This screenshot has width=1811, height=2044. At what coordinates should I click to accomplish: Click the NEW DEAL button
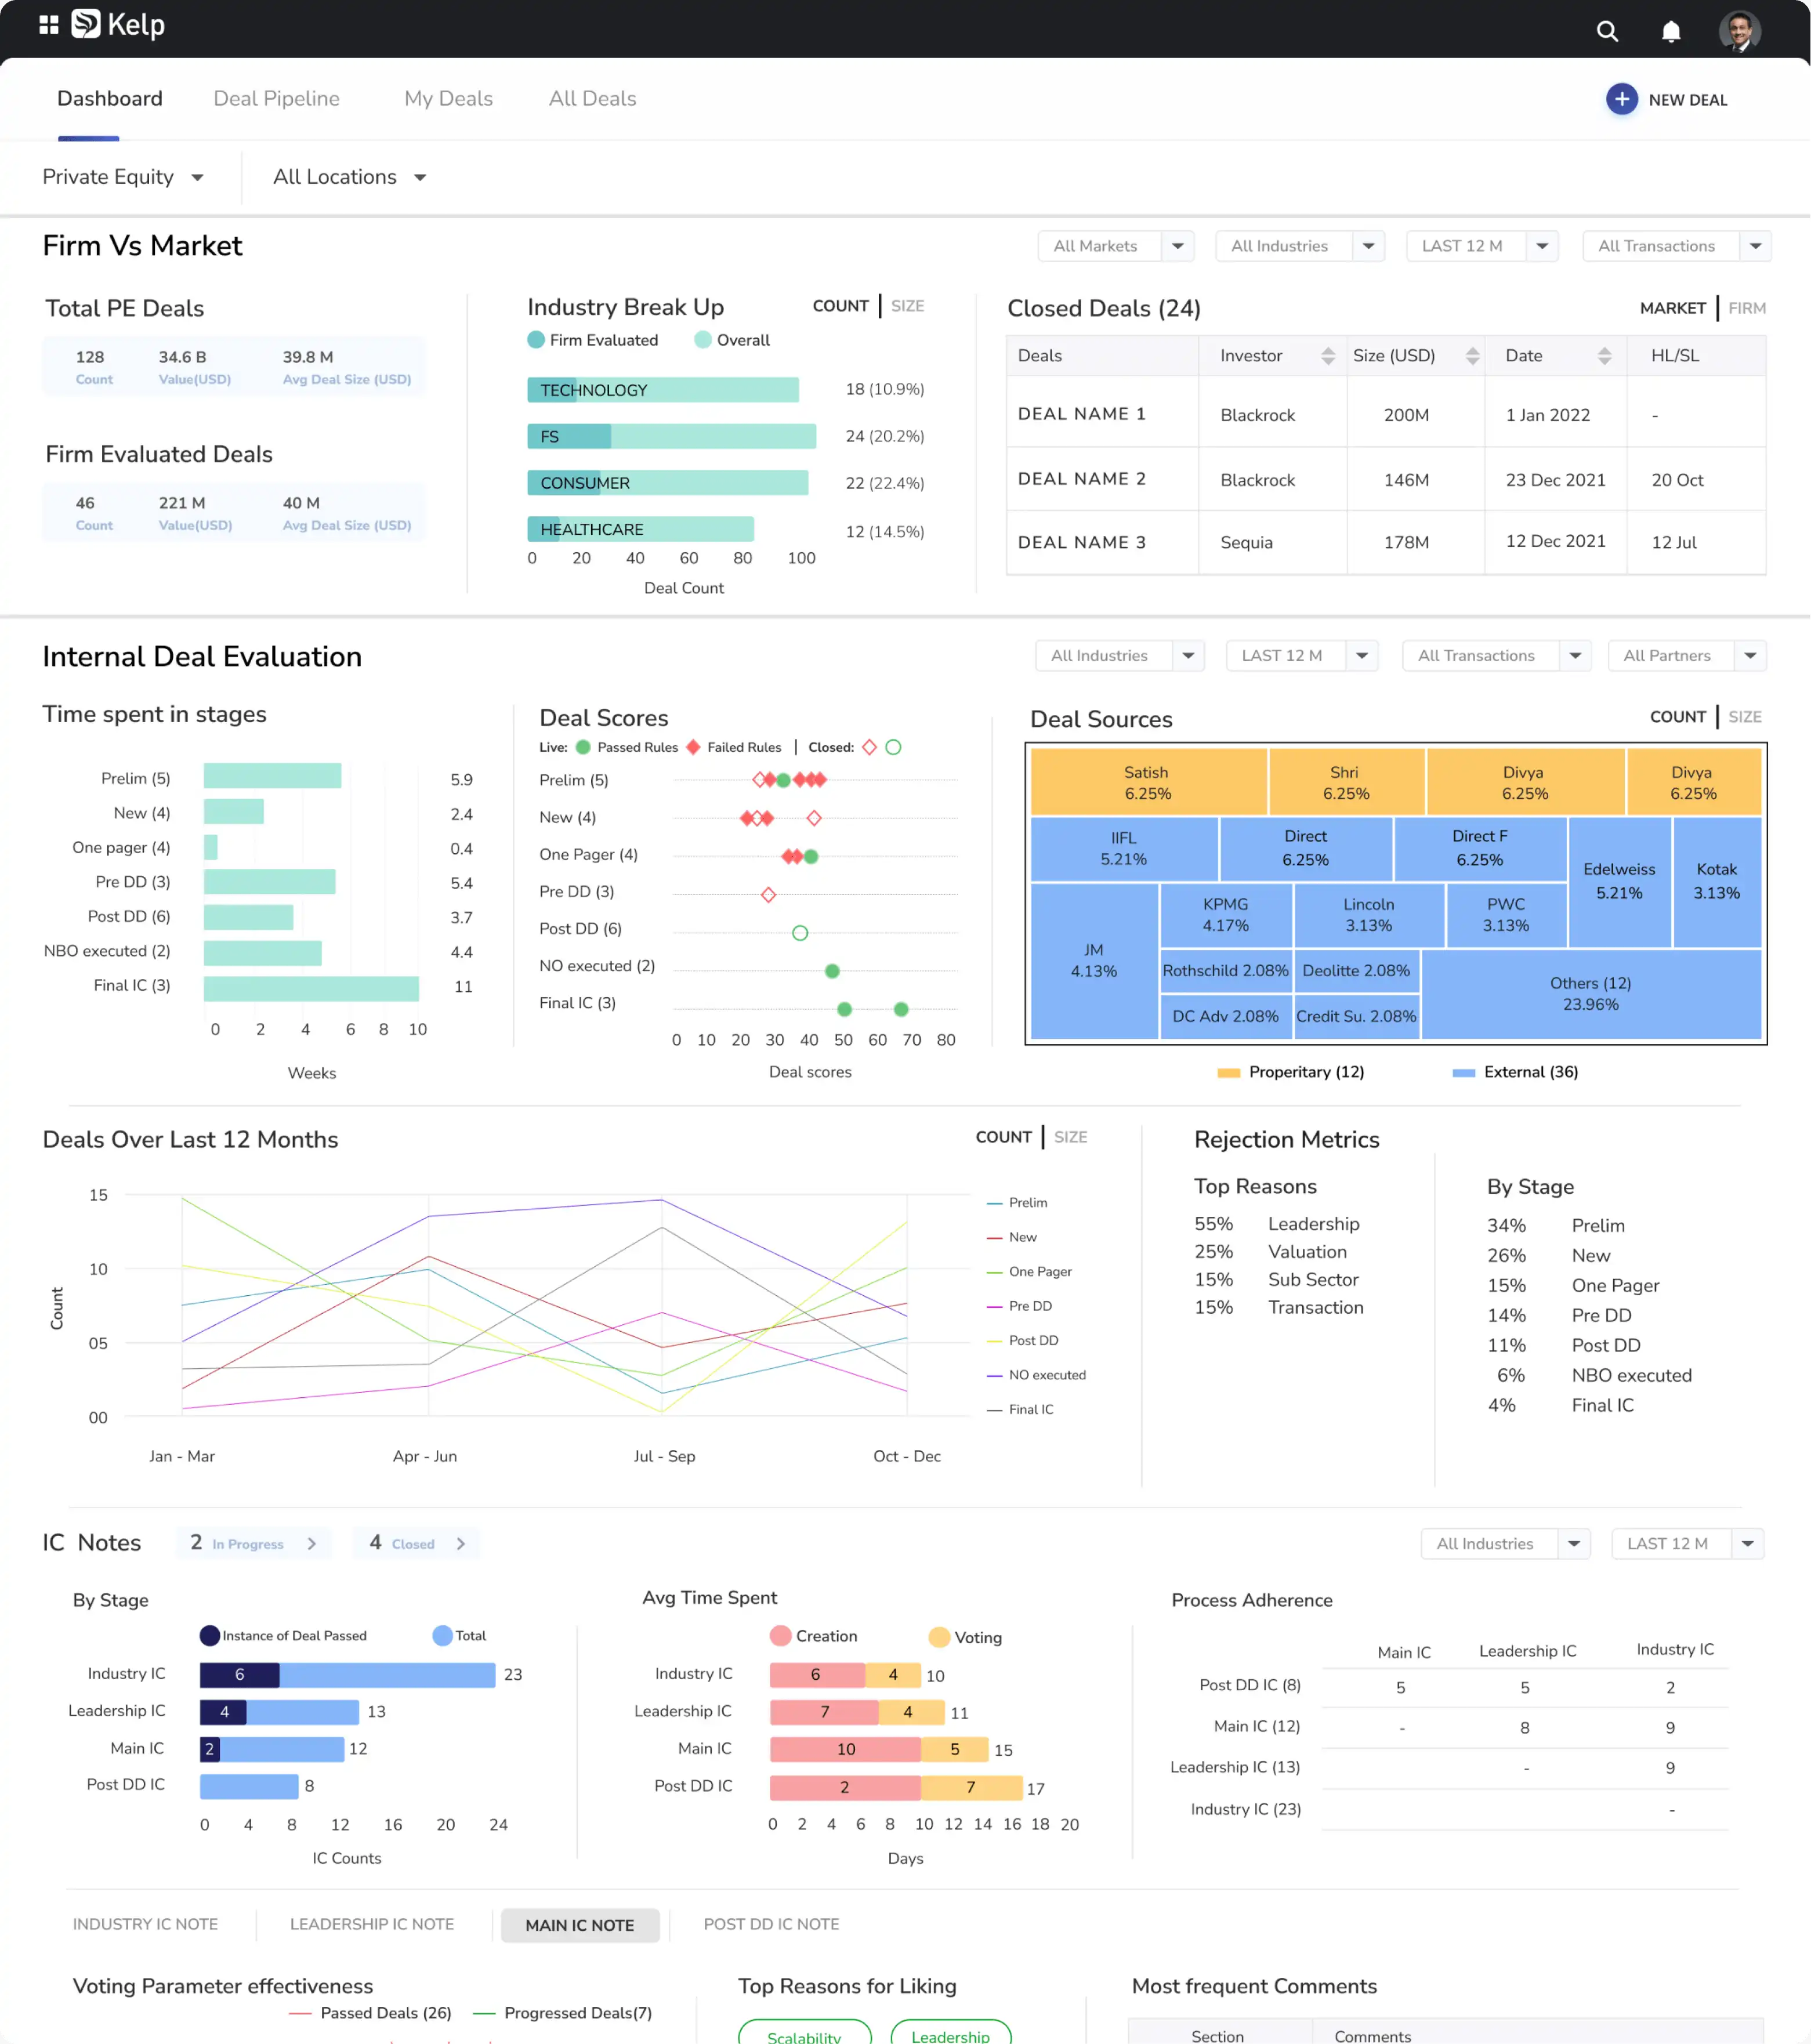pos(1667,99)
